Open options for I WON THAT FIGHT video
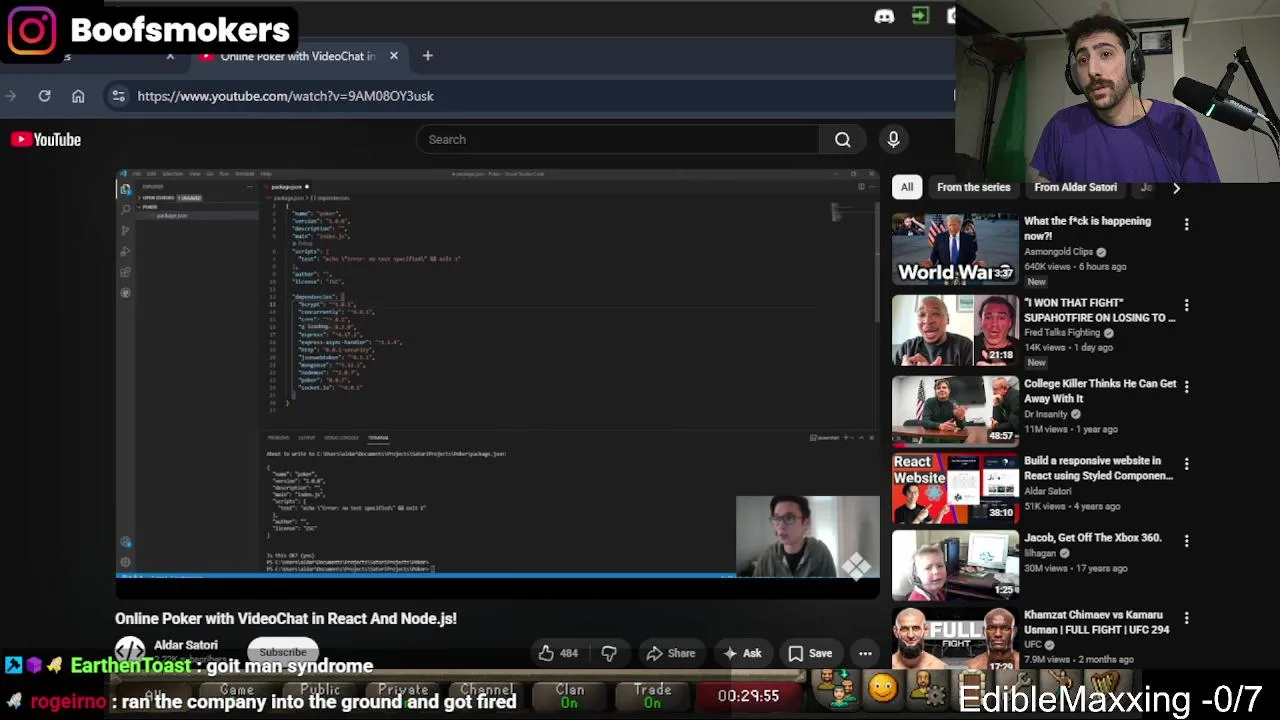The image size is (1280, 720). coord(1186,306)
